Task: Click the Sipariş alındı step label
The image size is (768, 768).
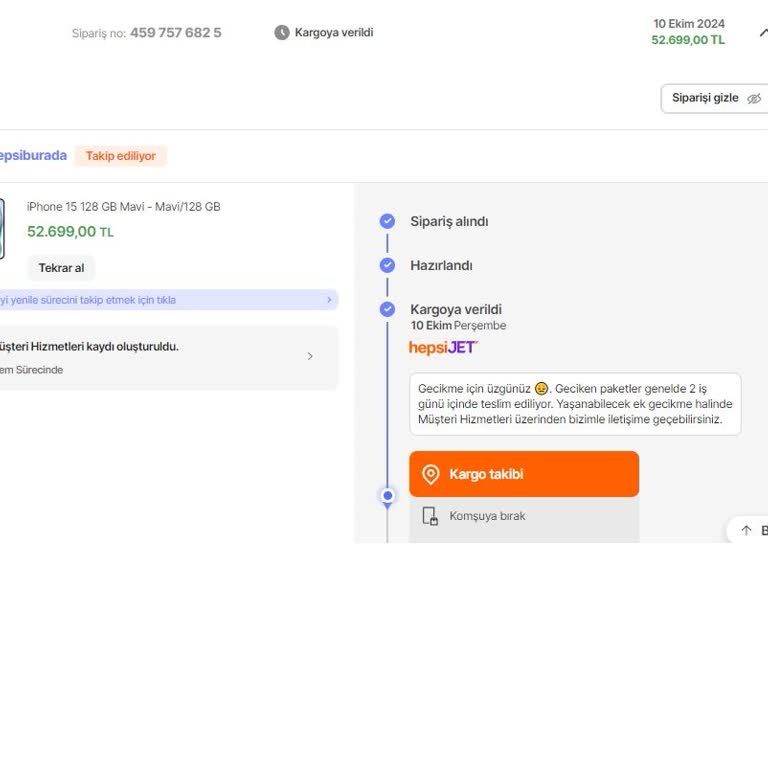Action: tap(449, 221)
